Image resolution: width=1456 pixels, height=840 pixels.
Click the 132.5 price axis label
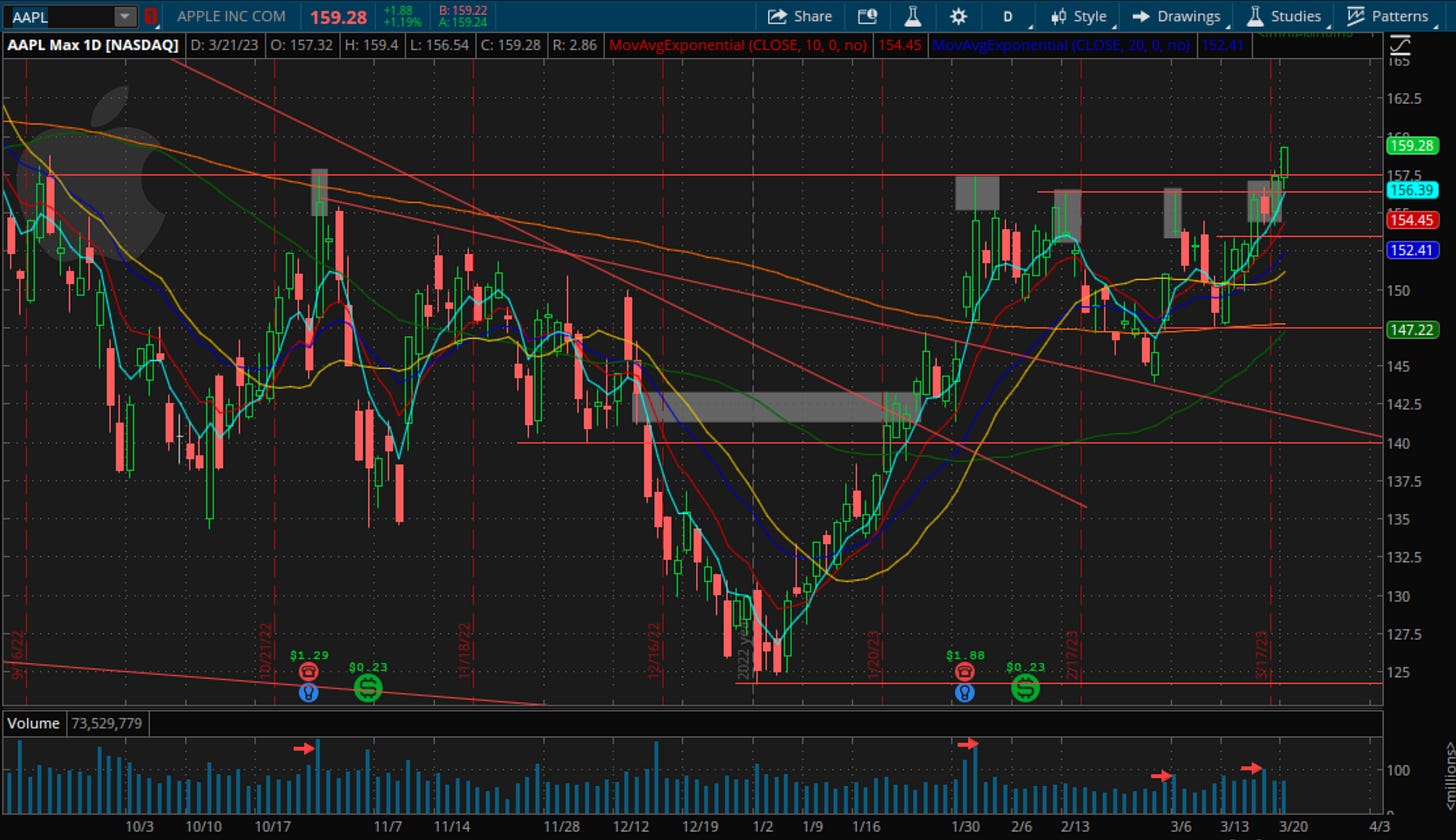pos(1405,557)
